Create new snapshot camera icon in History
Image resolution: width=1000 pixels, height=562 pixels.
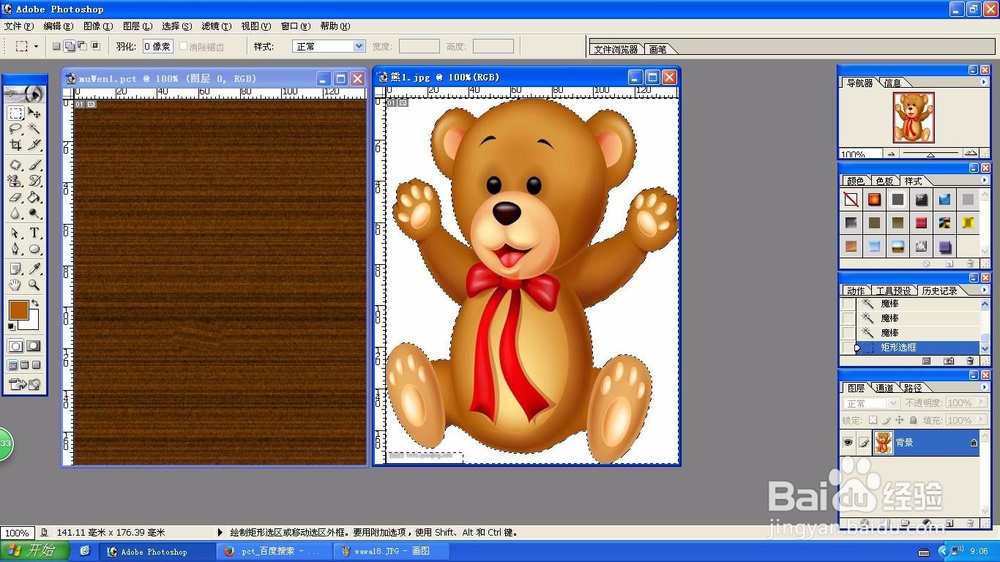[x=949, y=361]
